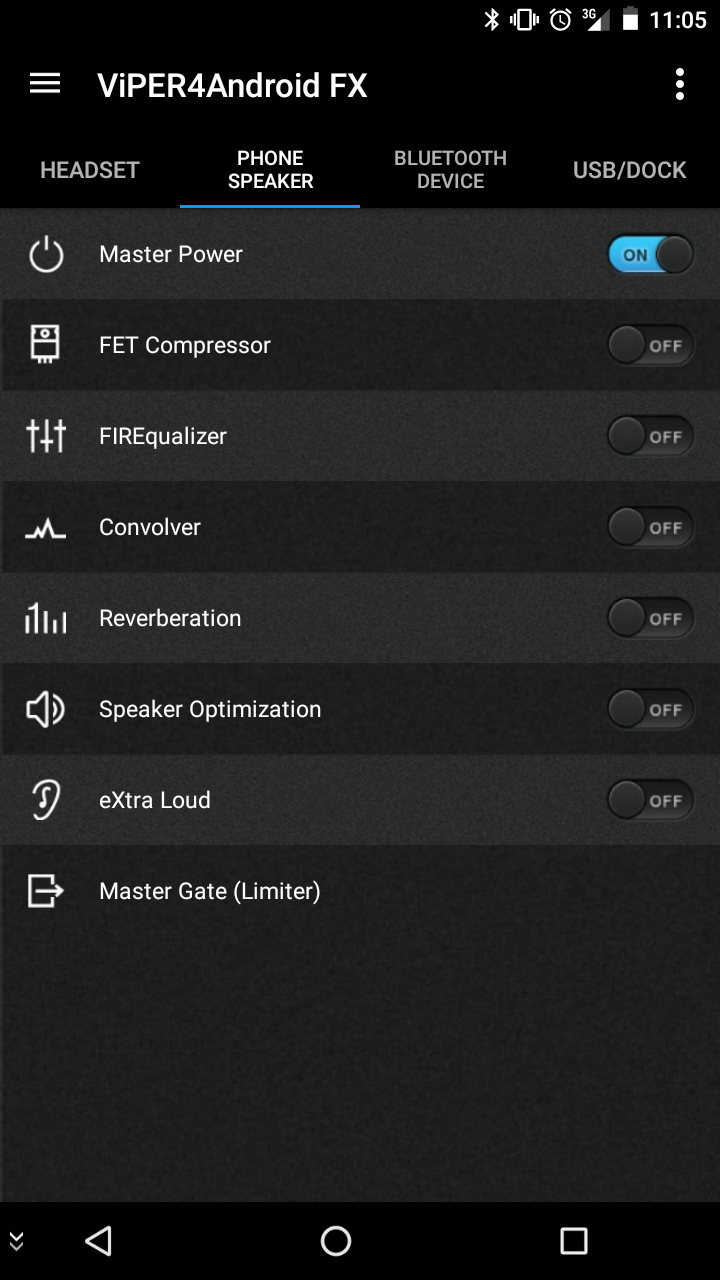Screen dimensions: 720x1280
Task: Expand the Speaker Optimization row
Action: [360, 709]
